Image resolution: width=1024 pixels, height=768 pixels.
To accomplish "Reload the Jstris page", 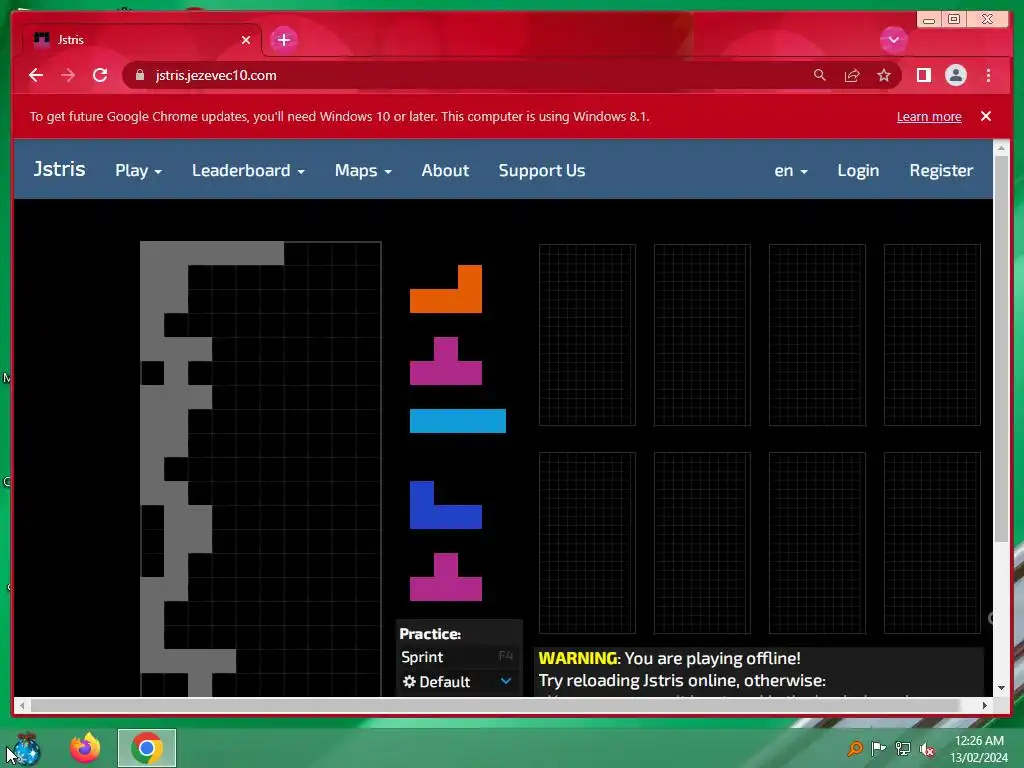I will (x=100, y=75).
